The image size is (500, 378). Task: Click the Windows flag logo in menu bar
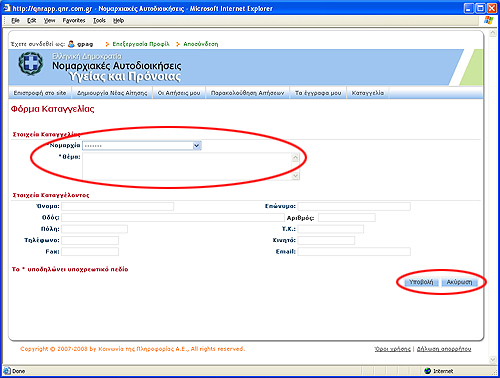(x=488, y=20)
